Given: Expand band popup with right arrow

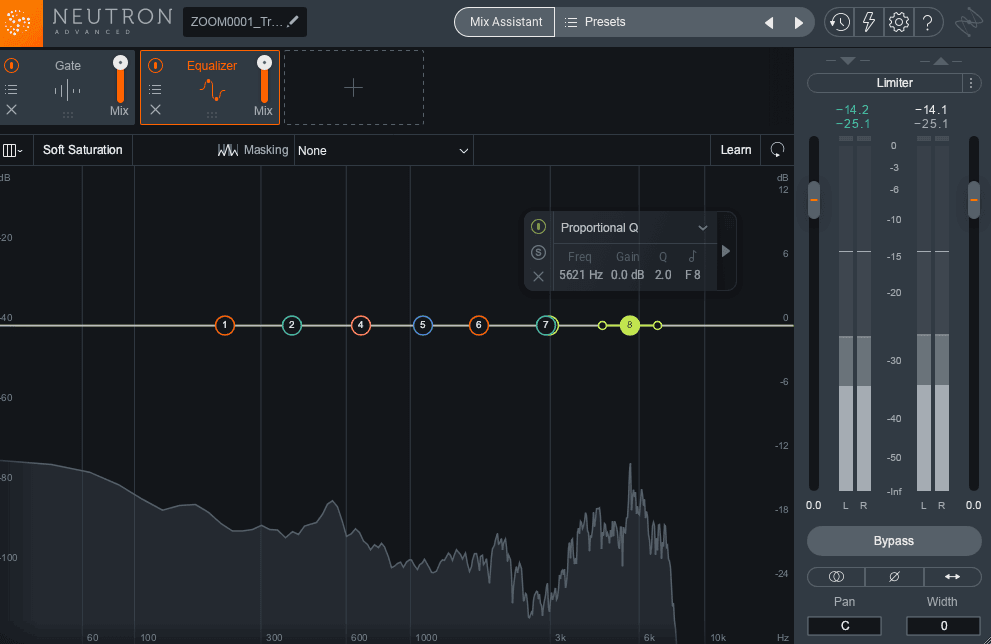Looking at the screenshot, I should [x=726, y=252].
